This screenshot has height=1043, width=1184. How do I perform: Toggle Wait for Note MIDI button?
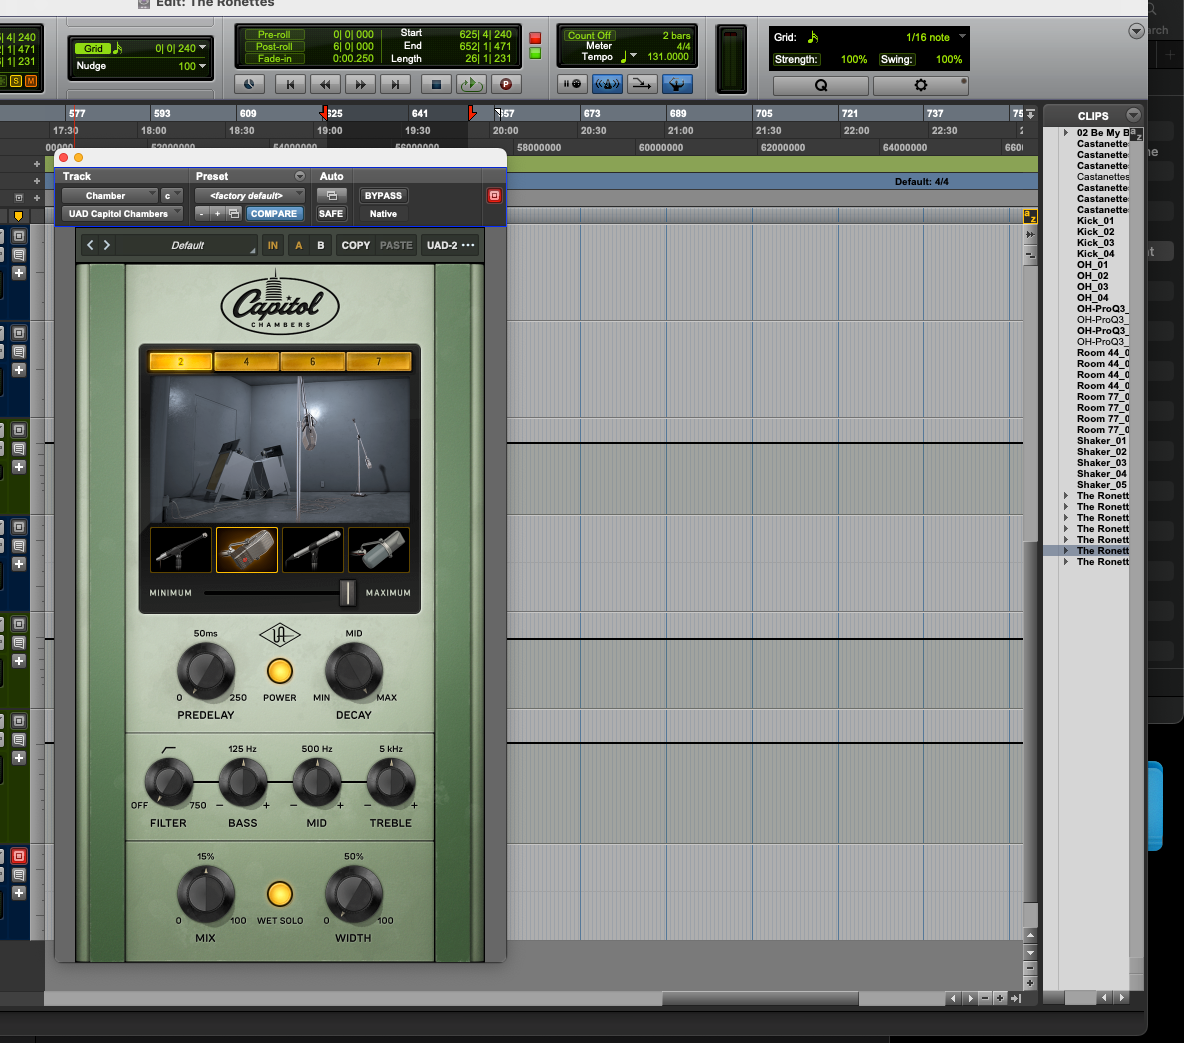tap(572, 84)
